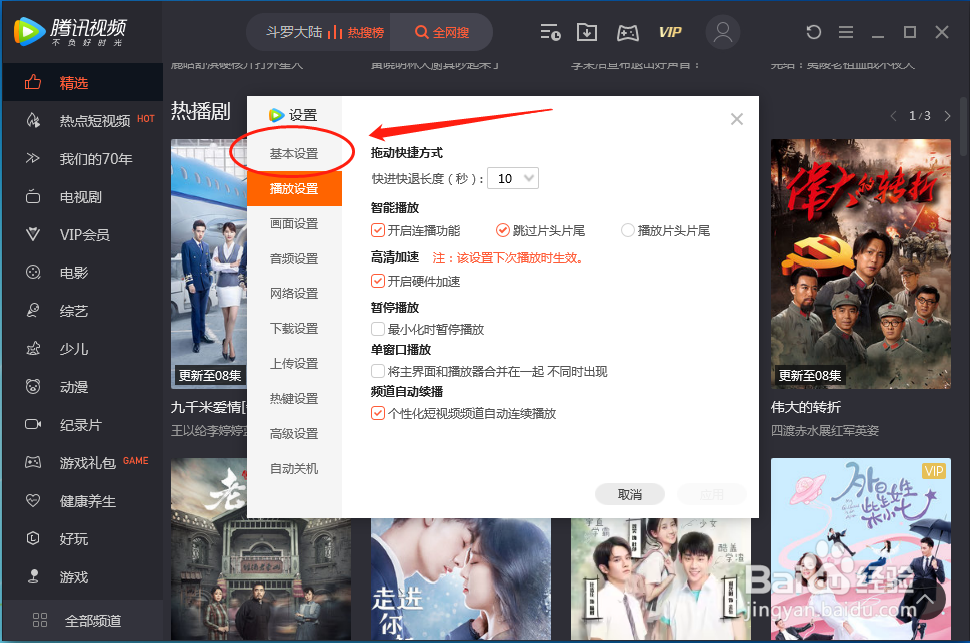This screenshot has height=643, width=970.
Task: Open 少儿 channel in sidebar
Action: point(83,349)
